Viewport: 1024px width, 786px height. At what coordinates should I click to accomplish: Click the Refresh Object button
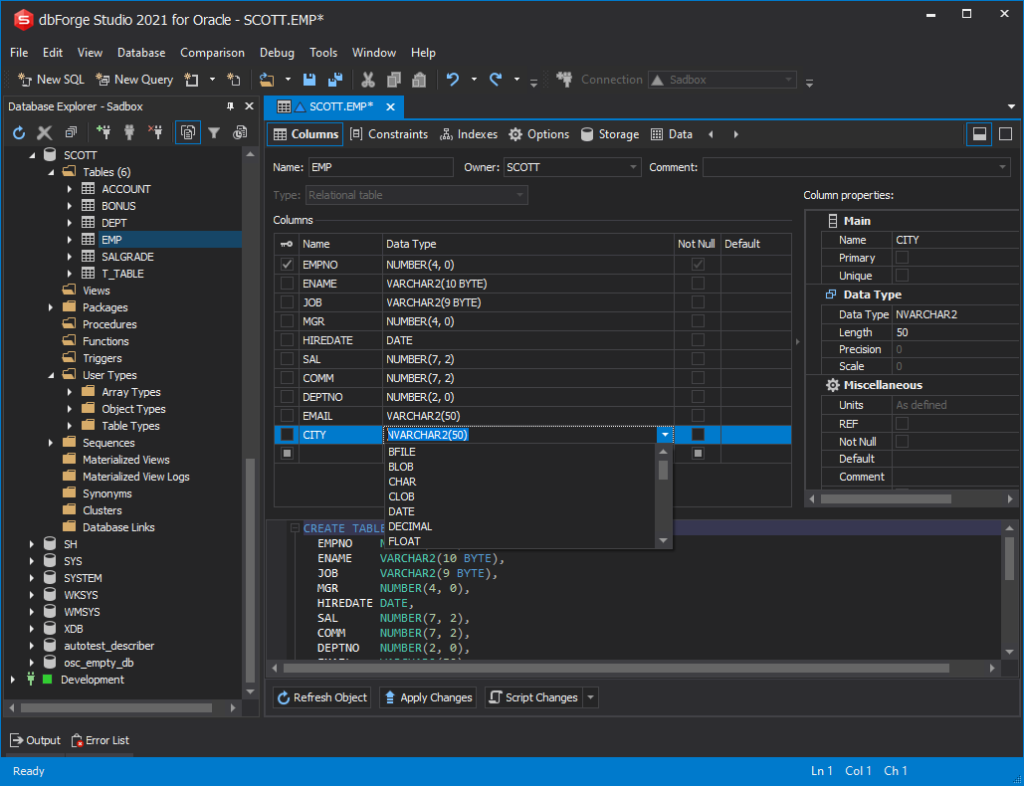click(x=321, y=697)
